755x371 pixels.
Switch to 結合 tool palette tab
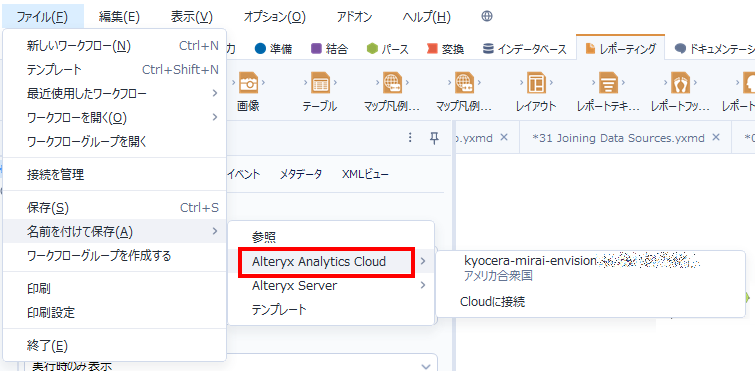(330, 49)
